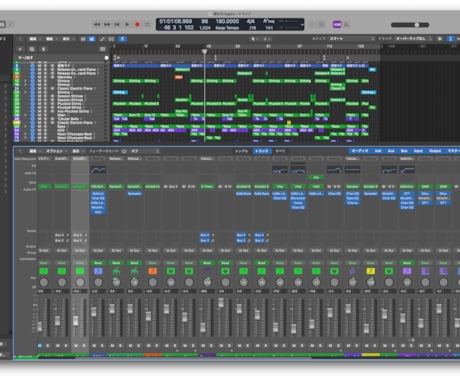Toggle the Input channel filter button
Viewport: 460px width, 380px height.
[x=418, y=151]
